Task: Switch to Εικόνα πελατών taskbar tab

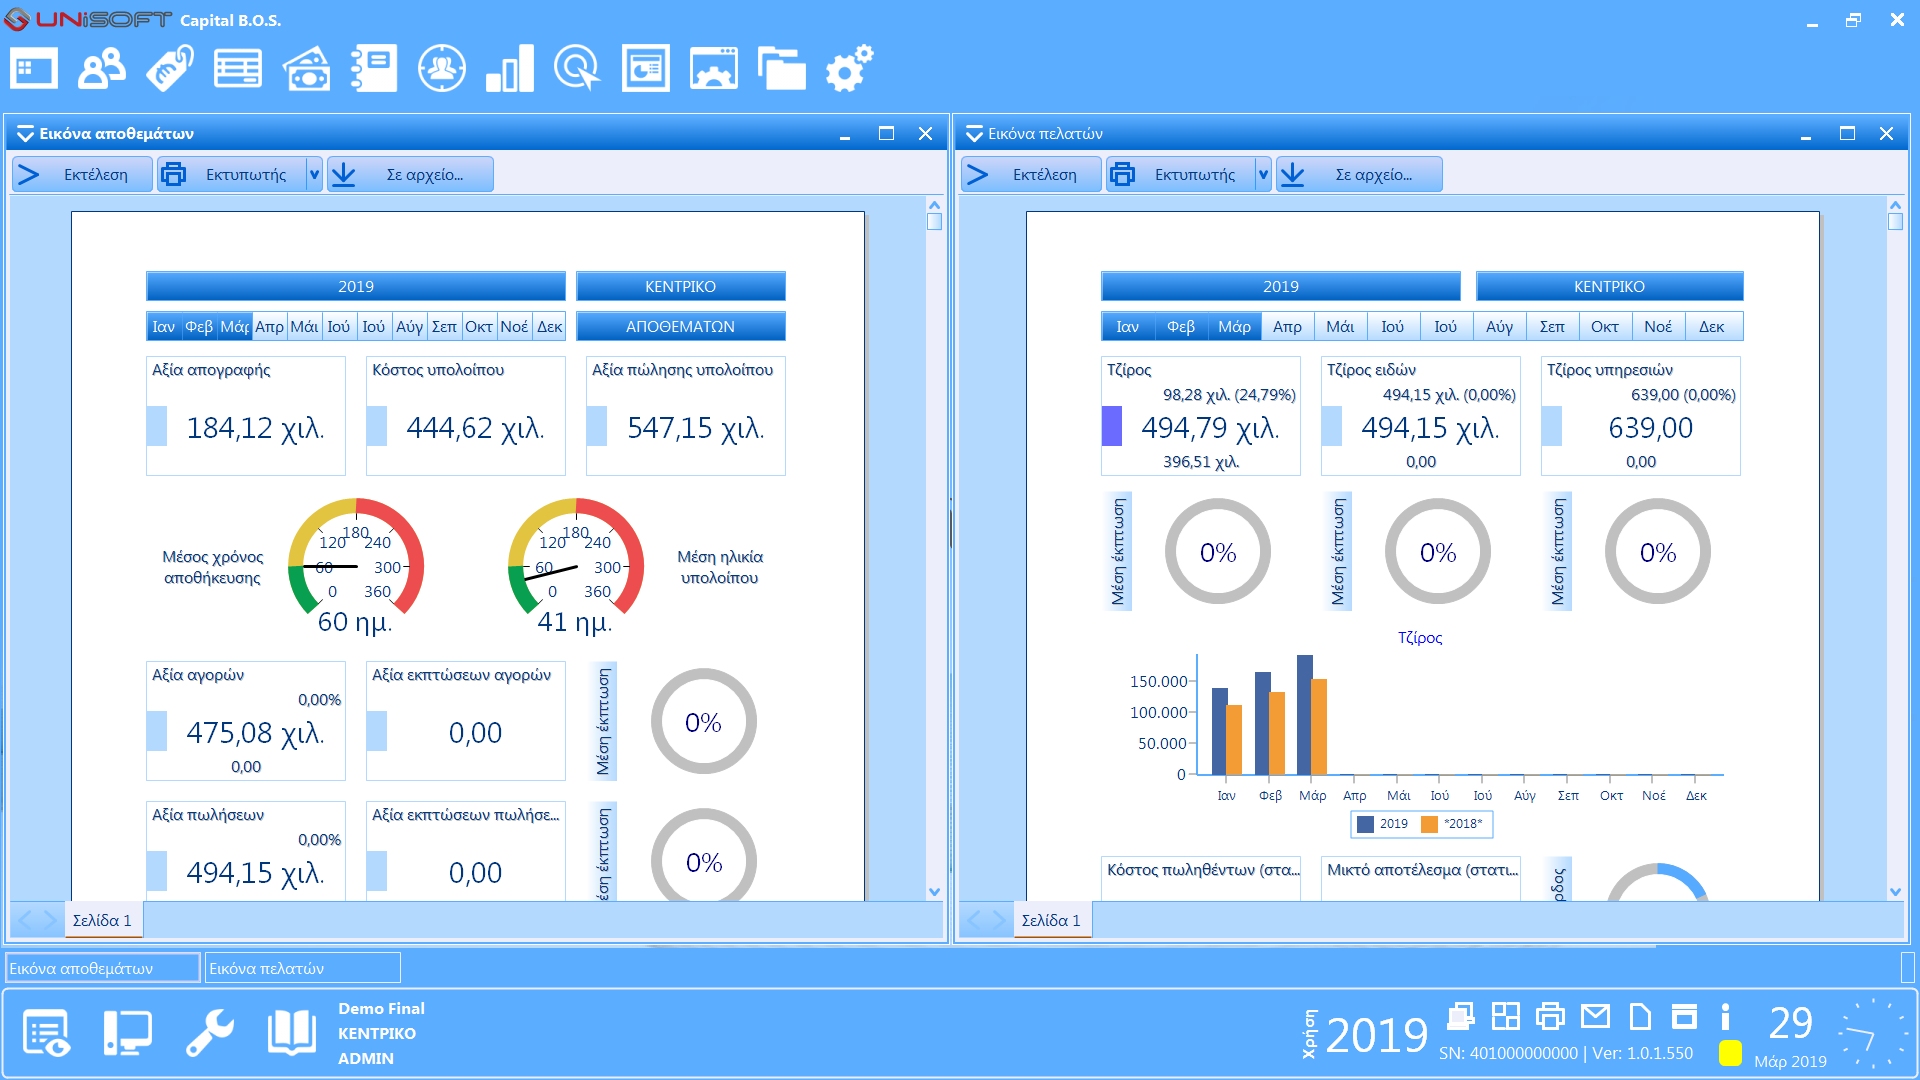Action: tap(303, 968)
